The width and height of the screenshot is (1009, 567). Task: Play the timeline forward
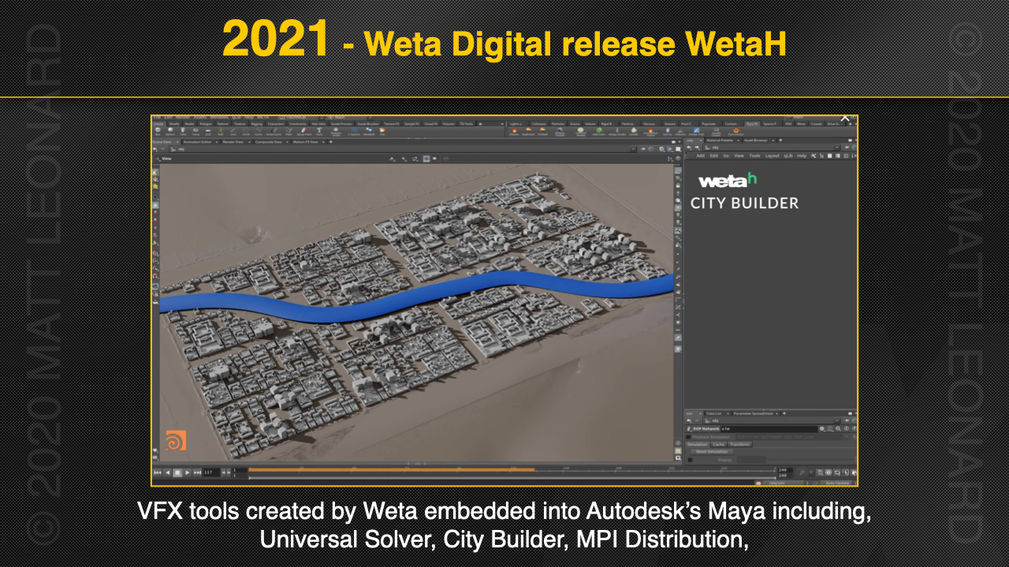[187, 472]
